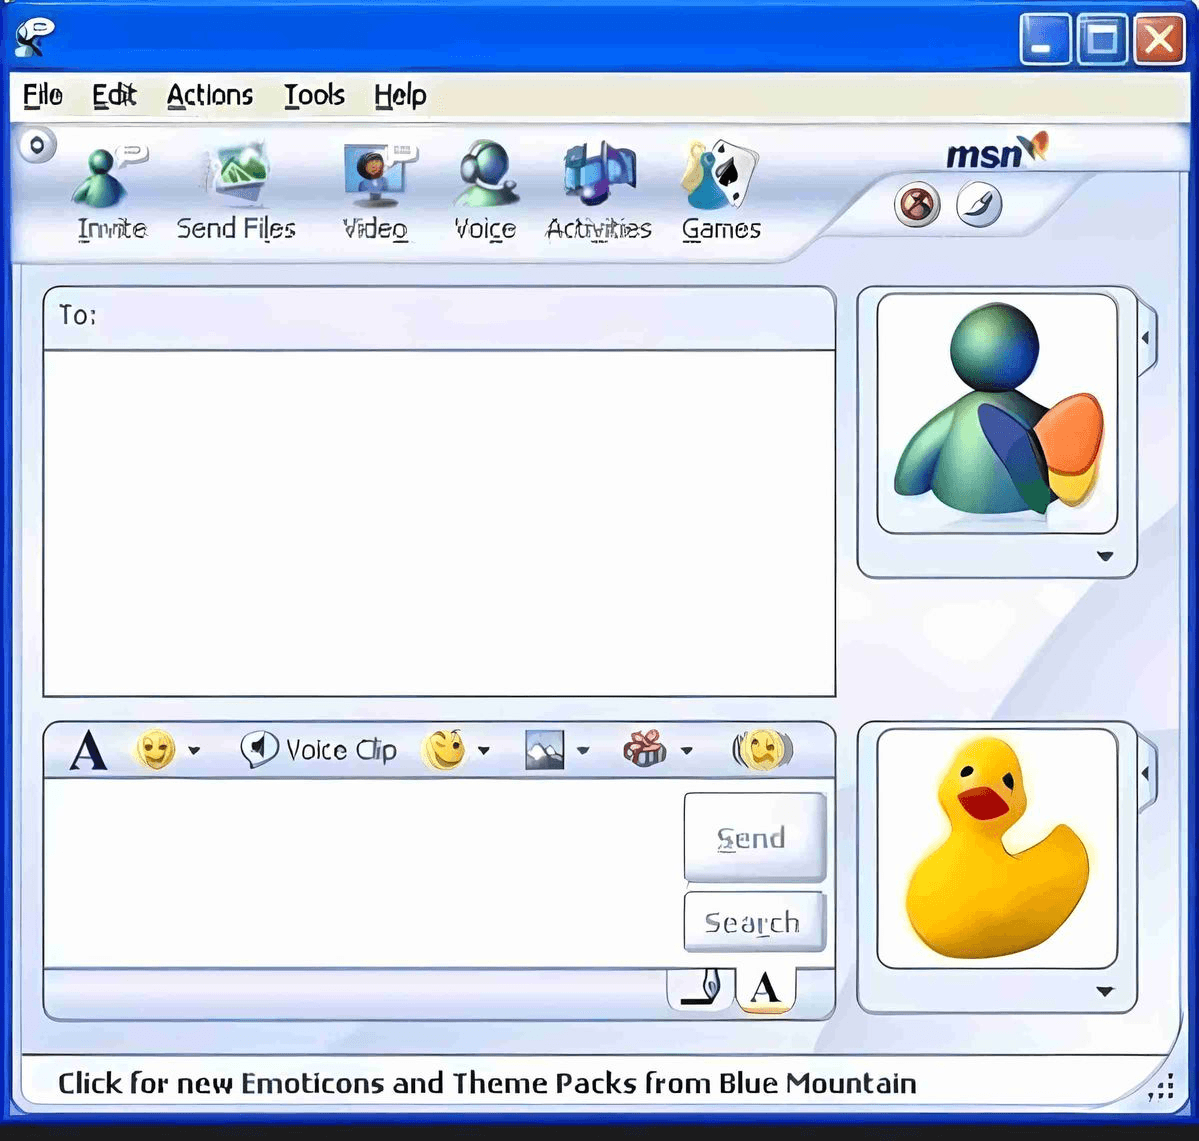Click the Block contact icon
This screenshot has width=1199, height=1141.
[x=916, y=206]
